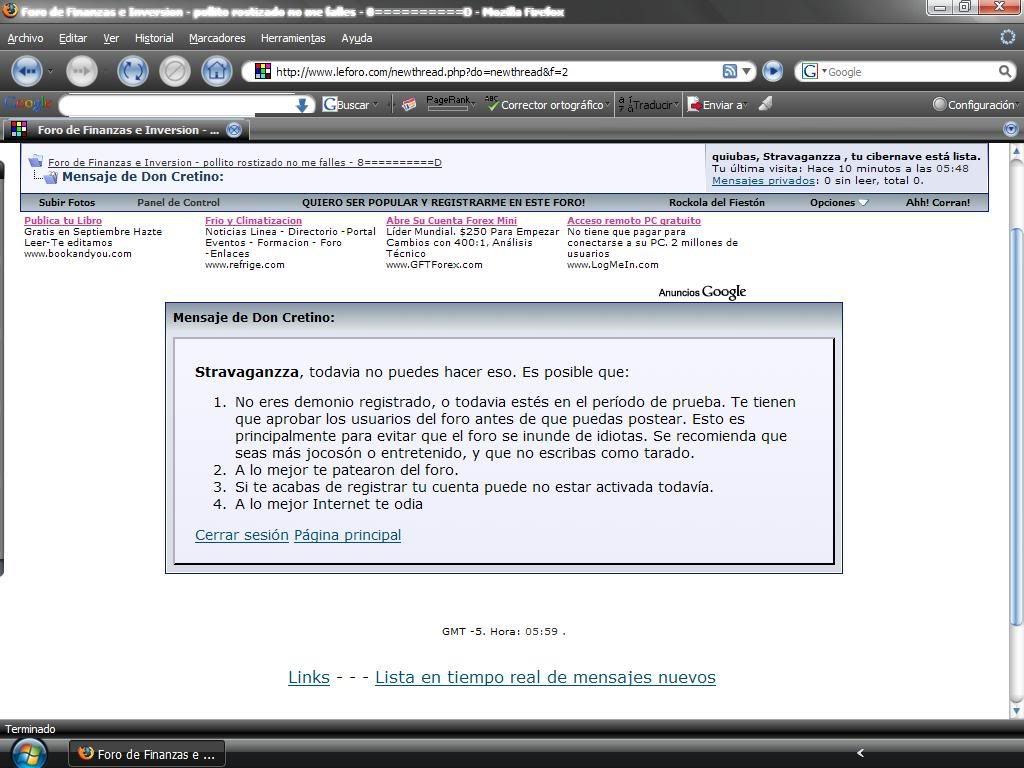The height and width of the screenshot is (768, 1024).
Task: Click the Firefox logo in the title bar
Action: [x=10, y=11]
